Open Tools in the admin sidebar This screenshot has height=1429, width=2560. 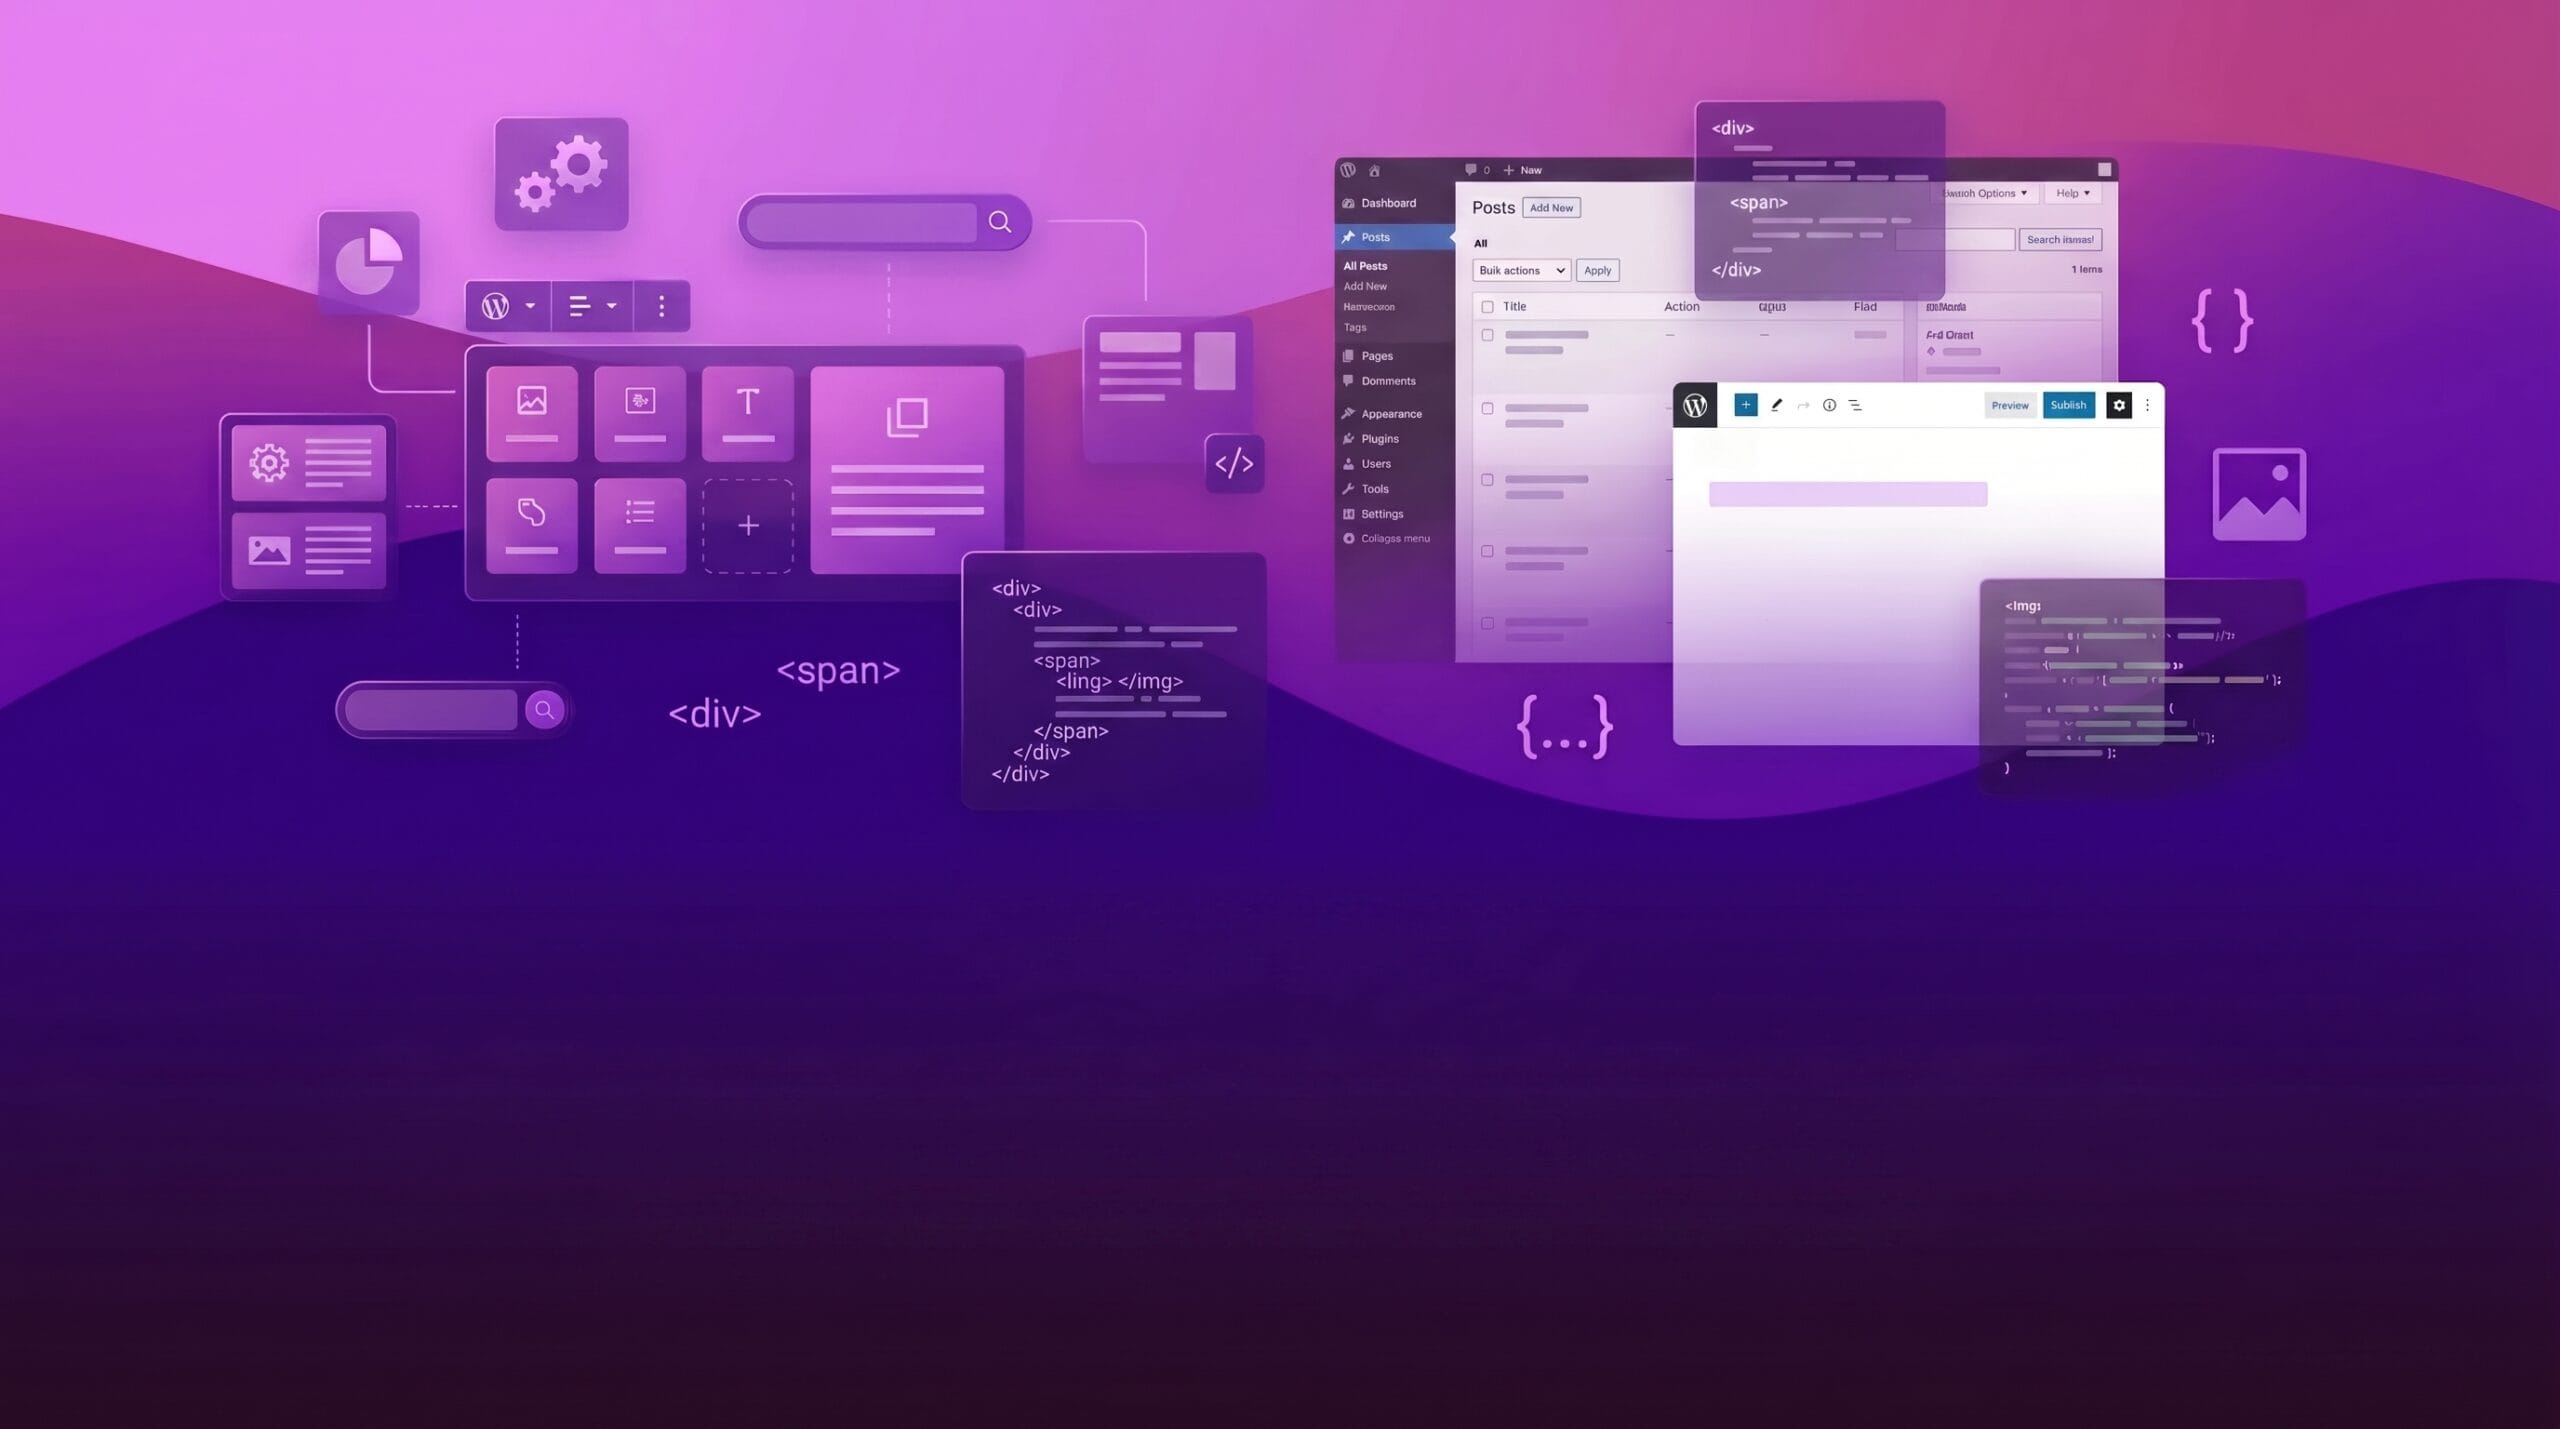(1395, 489)
